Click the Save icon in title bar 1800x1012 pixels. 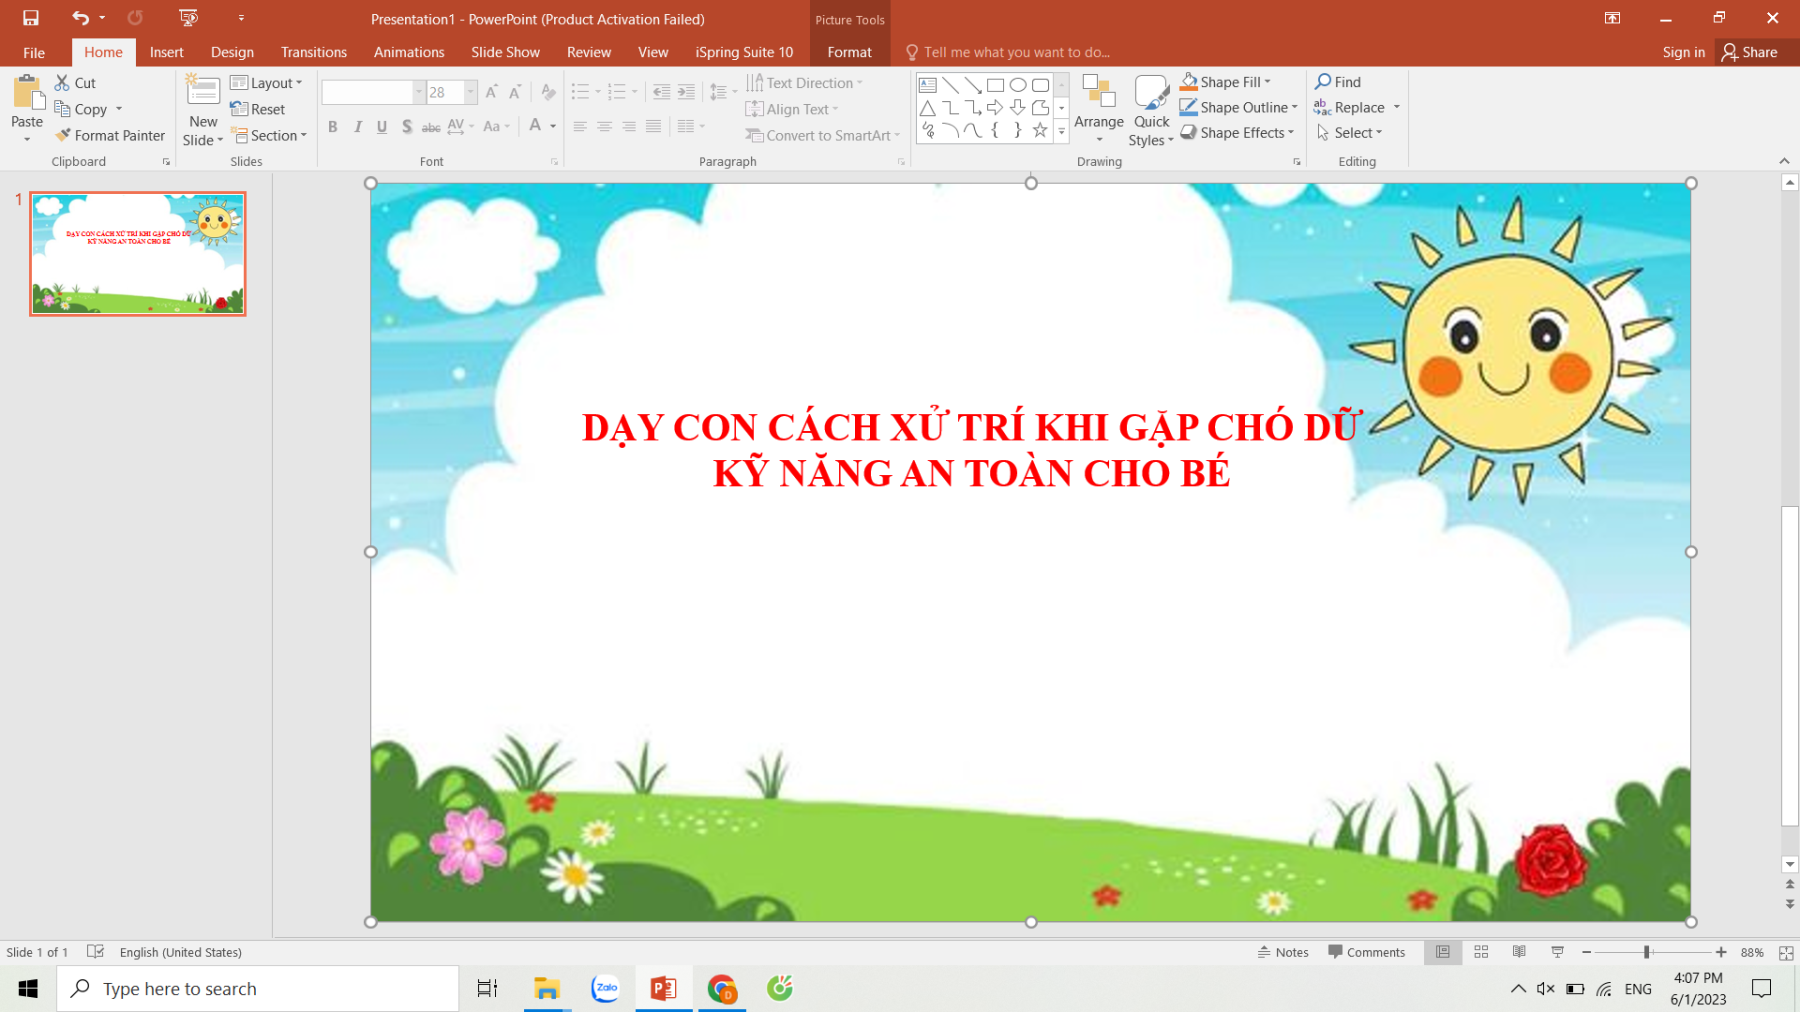pos(31,18)
